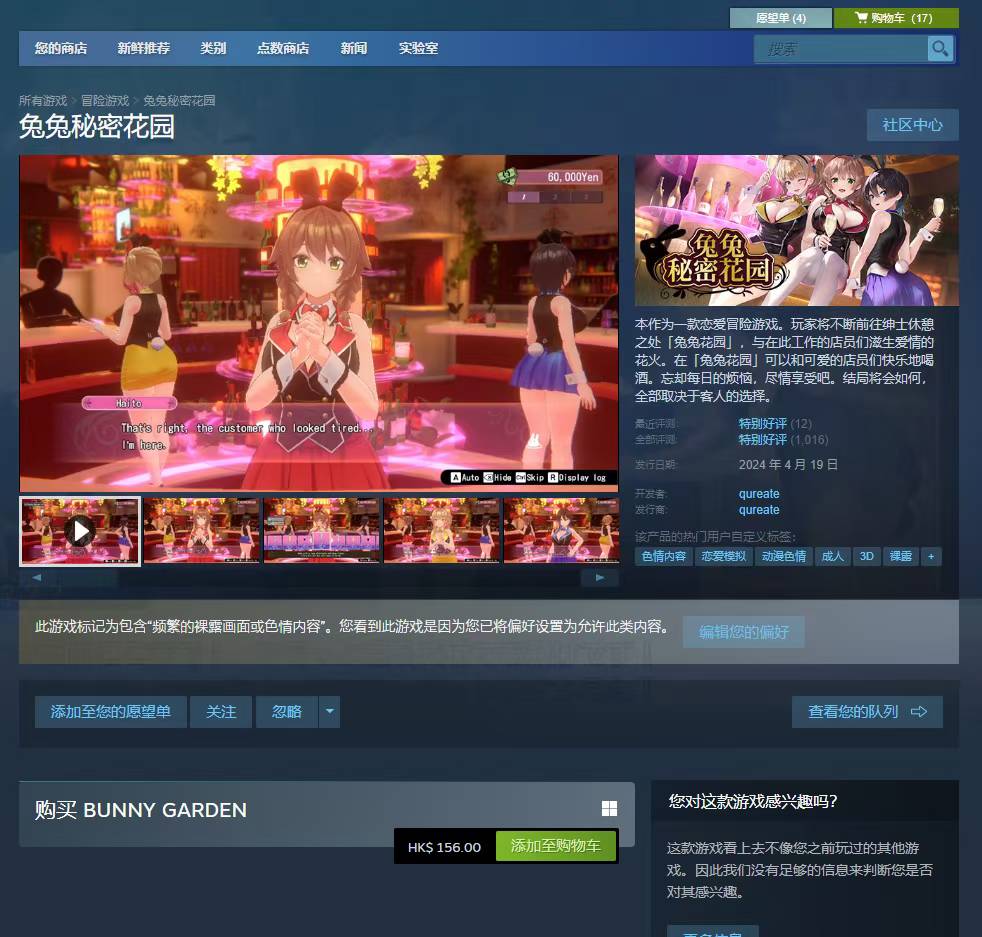Screen dimensions: 982x937
Task: Select the third screenshot thumbnail
Action: point(321,531)
